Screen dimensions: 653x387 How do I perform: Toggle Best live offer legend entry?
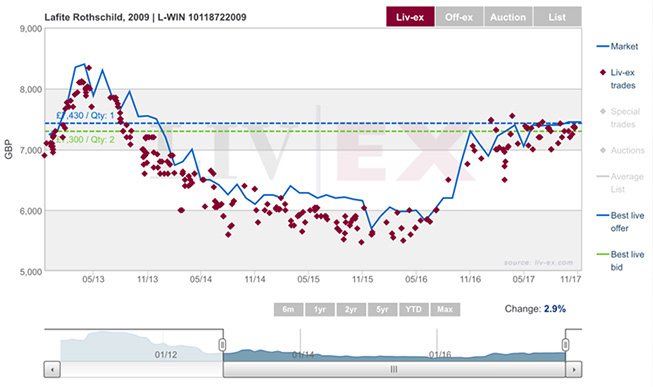621,222
